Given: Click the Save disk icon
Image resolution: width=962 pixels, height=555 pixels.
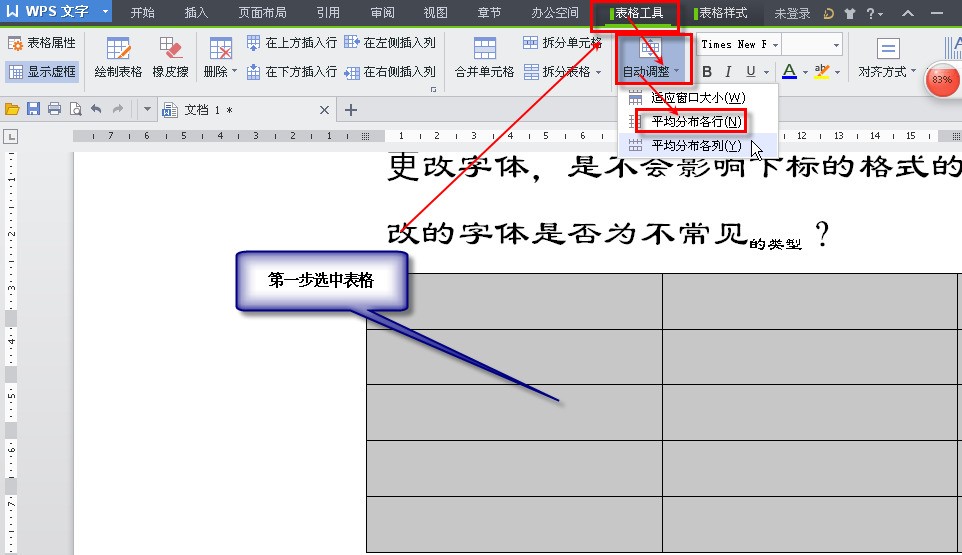Looking at the screenshot, I should pyautogui.click(x=33, y=110).
